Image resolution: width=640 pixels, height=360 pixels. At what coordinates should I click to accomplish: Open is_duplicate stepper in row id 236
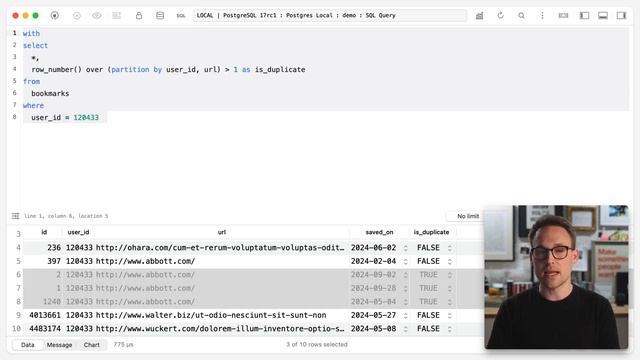tap(449, 248)
